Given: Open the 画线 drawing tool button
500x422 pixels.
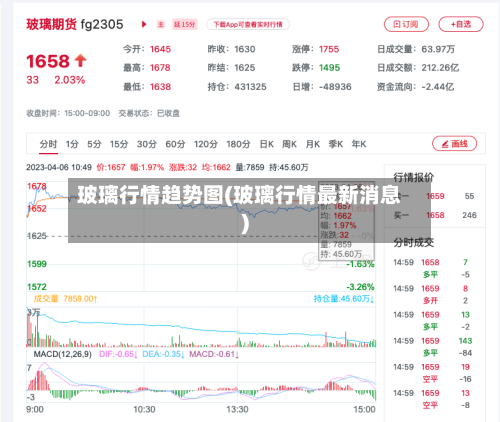Looking at the screenshot, I should point(454,144).
